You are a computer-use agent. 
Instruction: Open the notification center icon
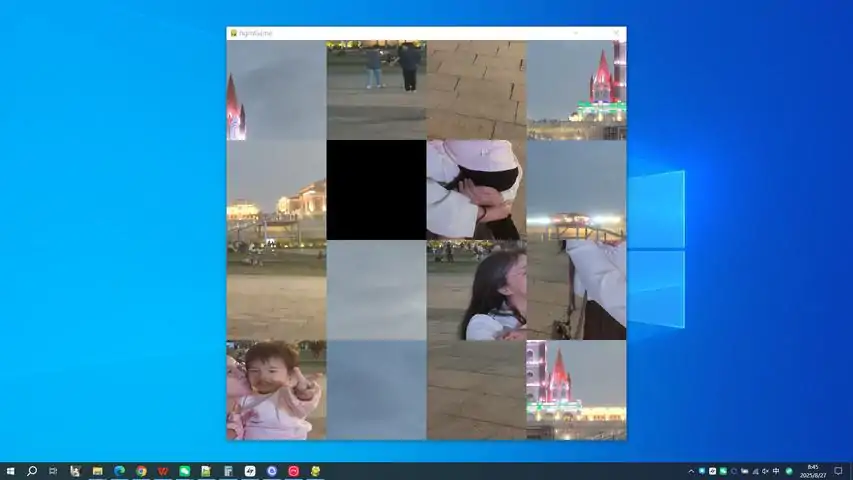pos(839,470)
